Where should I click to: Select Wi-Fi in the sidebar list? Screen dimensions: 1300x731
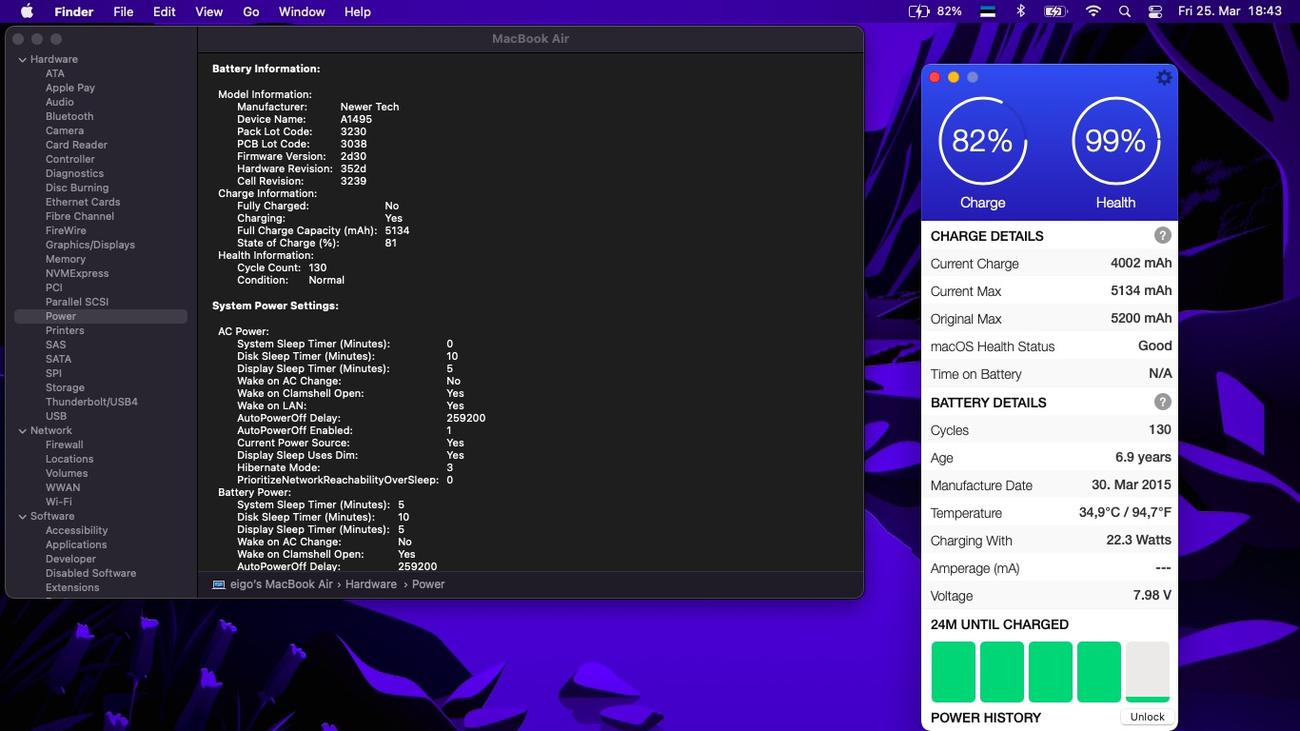58,502
